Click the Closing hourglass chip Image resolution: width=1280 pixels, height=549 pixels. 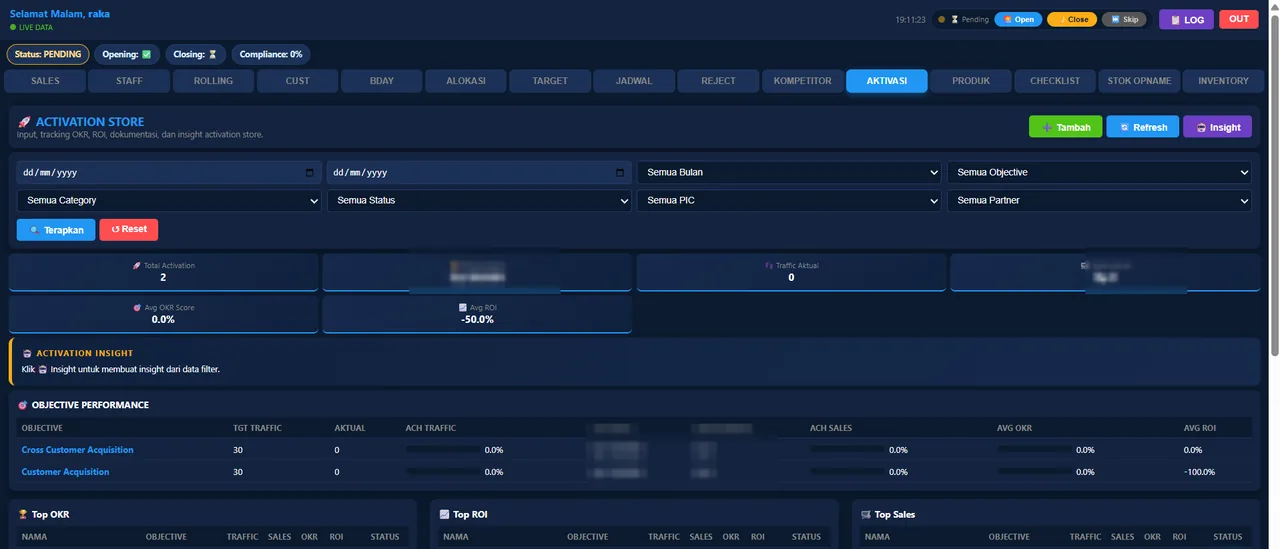tap(196, 54)
